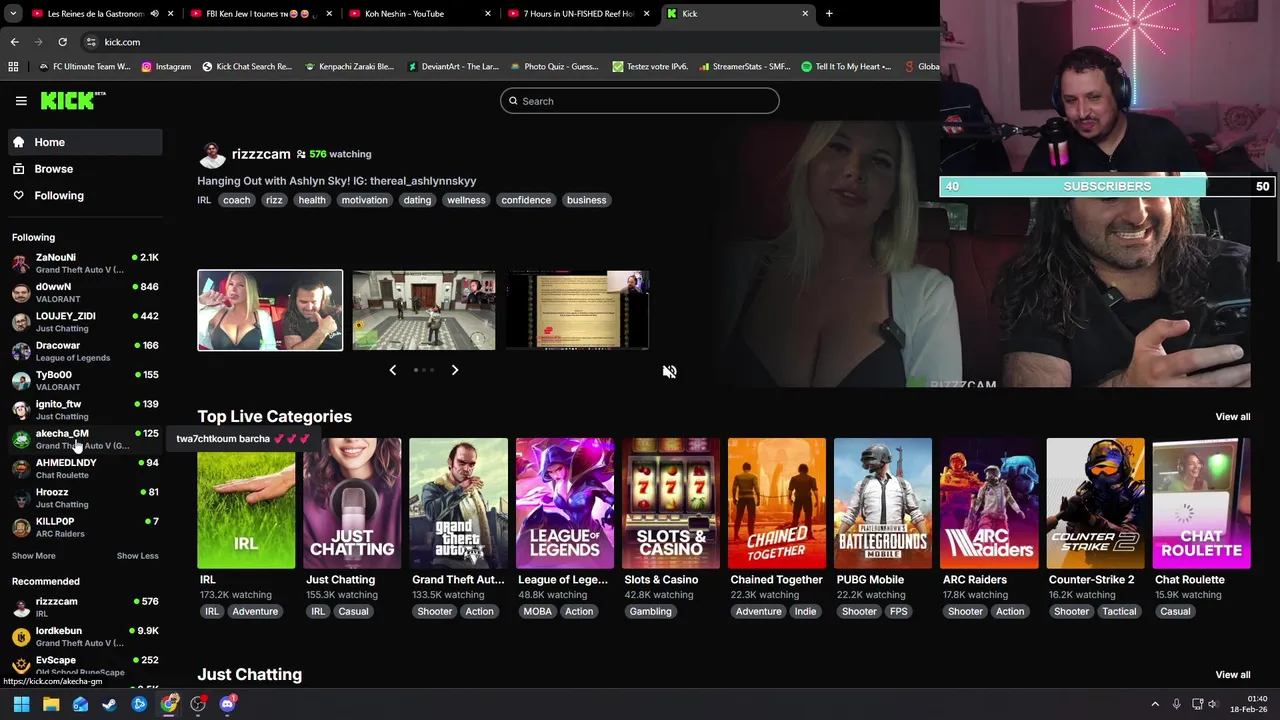Click the rizzzcam featured avatar
1280x720 pixels.
click(x=212, y=155)
